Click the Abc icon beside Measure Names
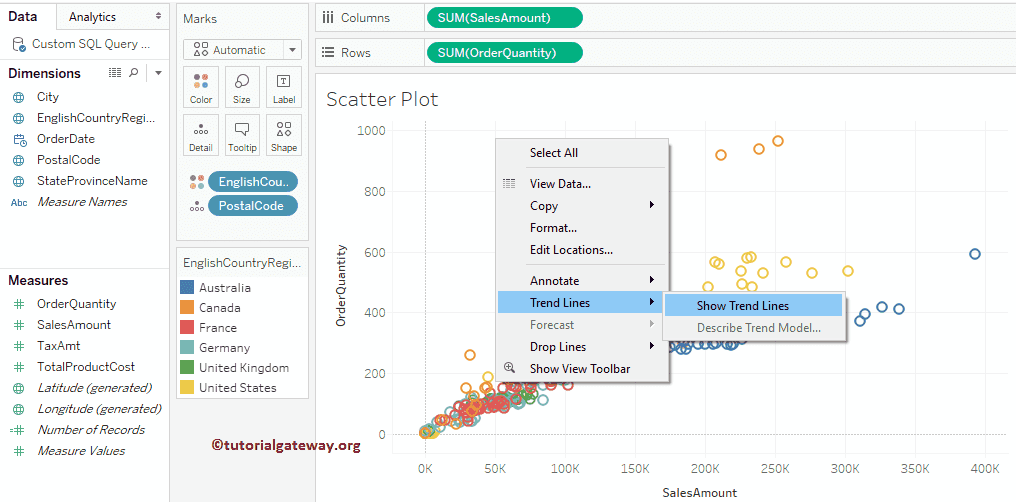The image size is (1016, 502). [x=19, y=203]
